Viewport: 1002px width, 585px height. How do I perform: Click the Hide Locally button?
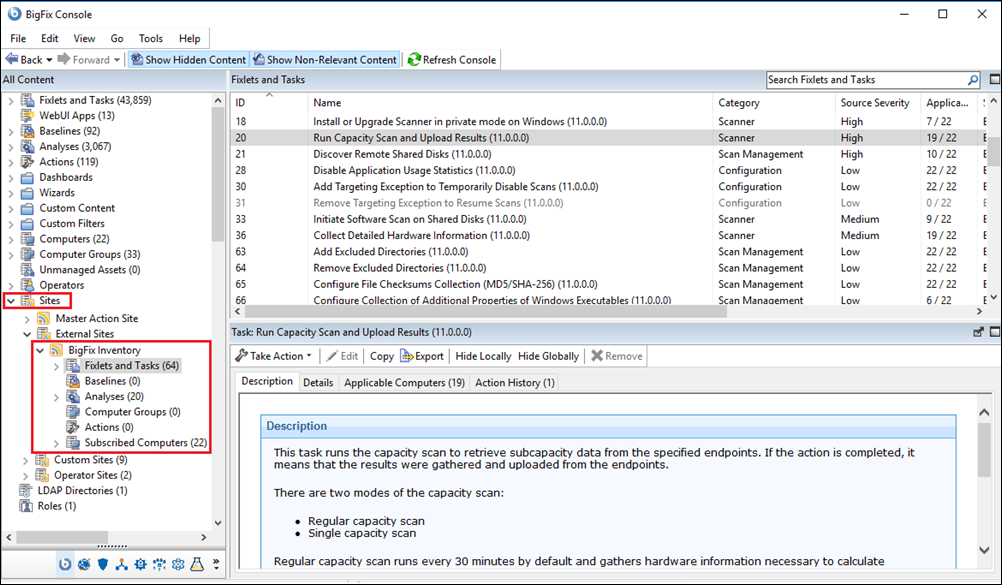point(483,356)
